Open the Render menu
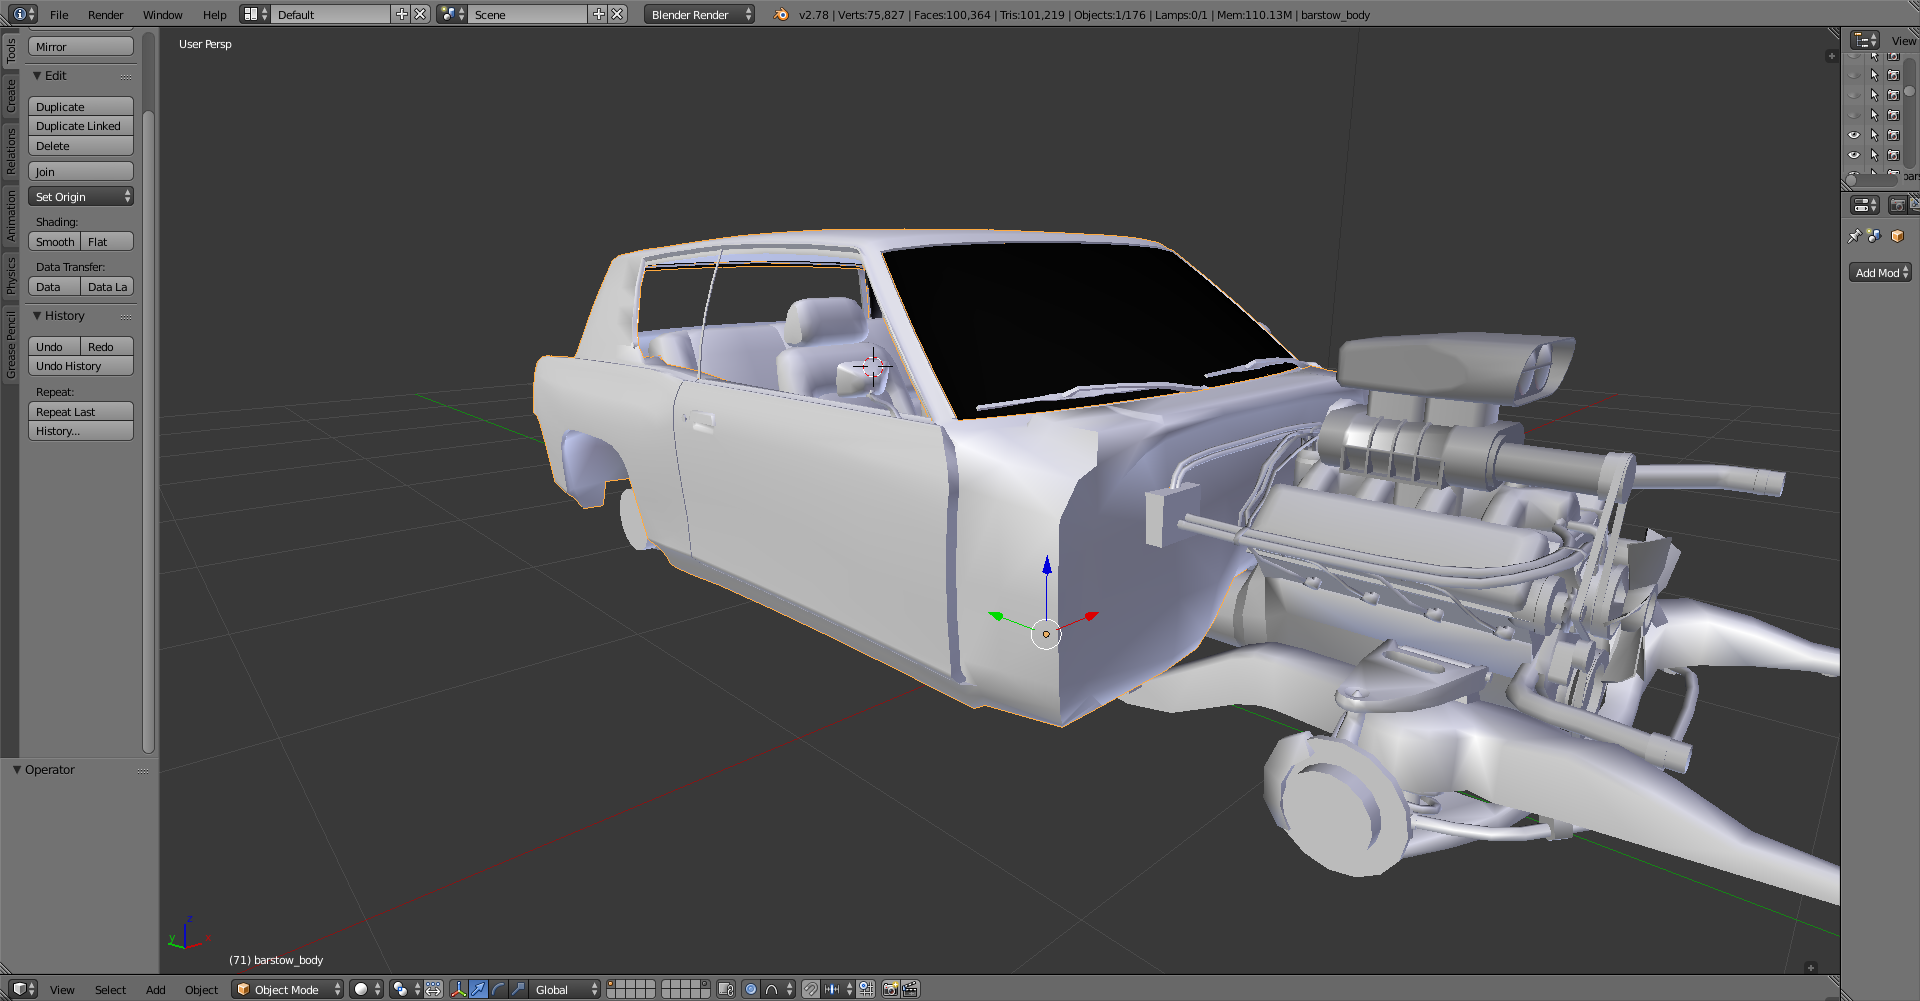The height and width of the screenshot is (1001, 1920). [105, 15]
